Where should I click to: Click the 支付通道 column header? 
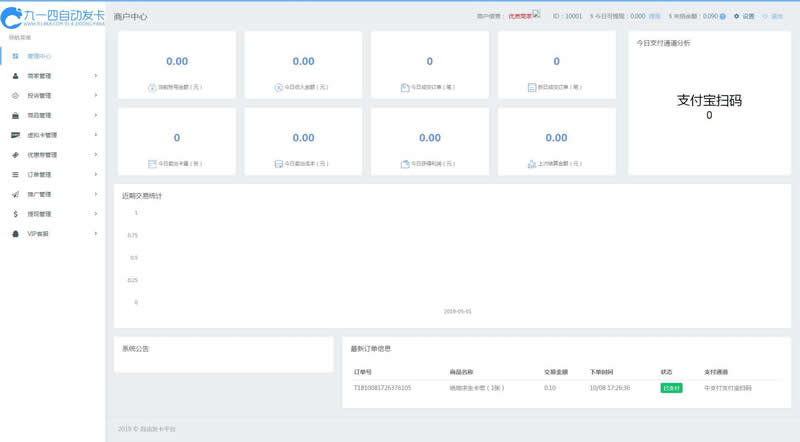716,372
